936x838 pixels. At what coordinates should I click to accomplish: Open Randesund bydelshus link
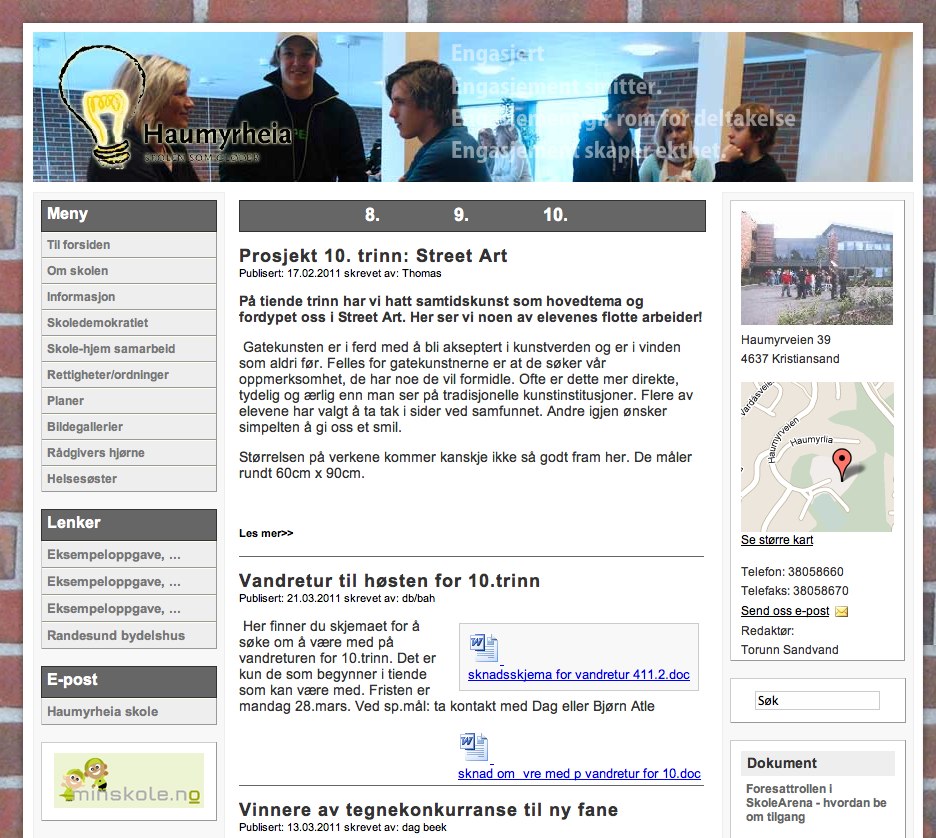129,636
